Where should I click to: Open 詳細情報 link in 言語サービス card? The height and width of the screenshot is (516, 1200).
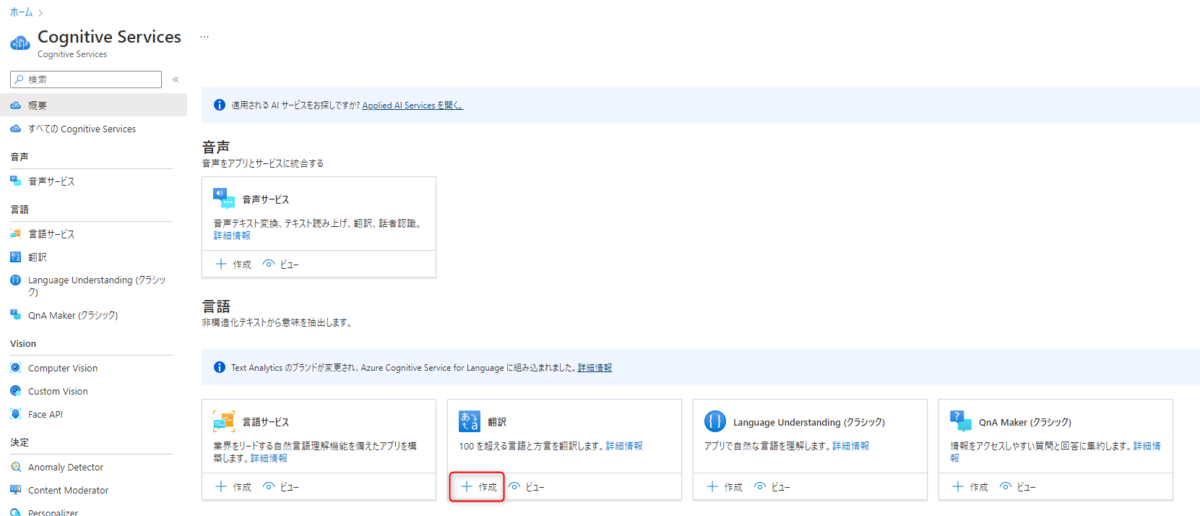[x=268, y=458]
